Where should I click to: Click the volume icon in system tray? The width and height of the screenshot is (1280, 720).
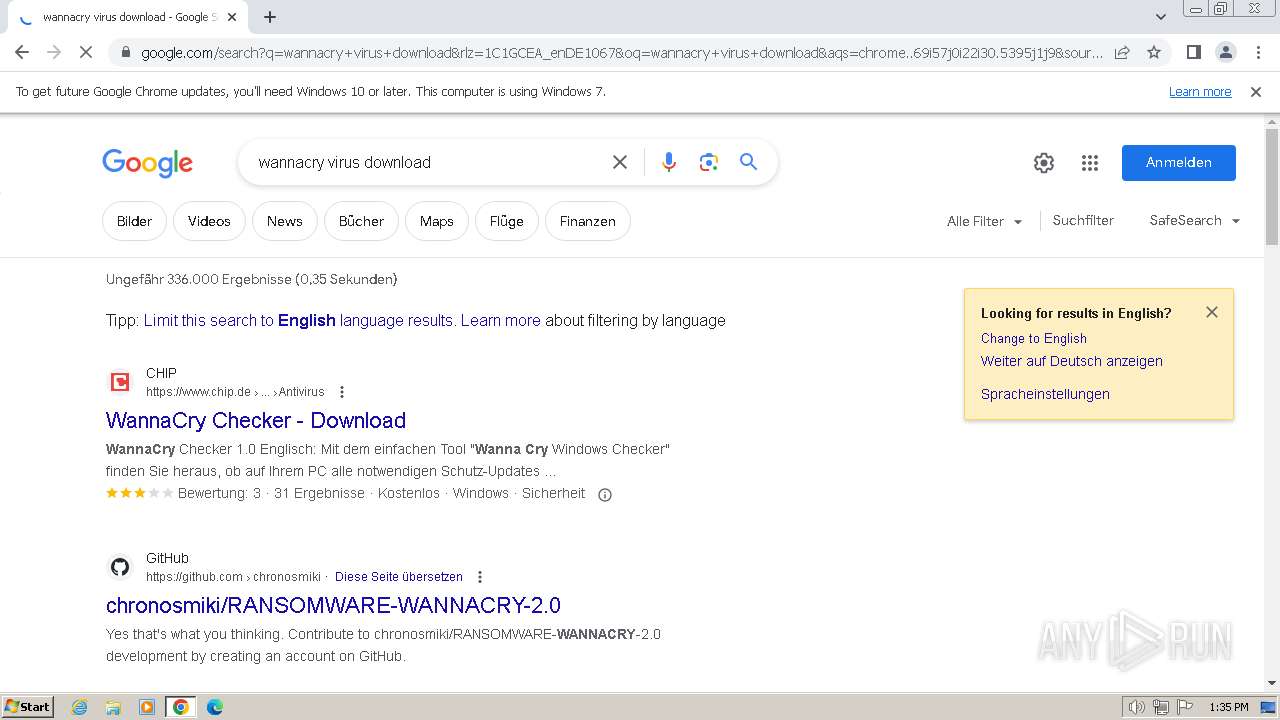tap(1137, 707)
